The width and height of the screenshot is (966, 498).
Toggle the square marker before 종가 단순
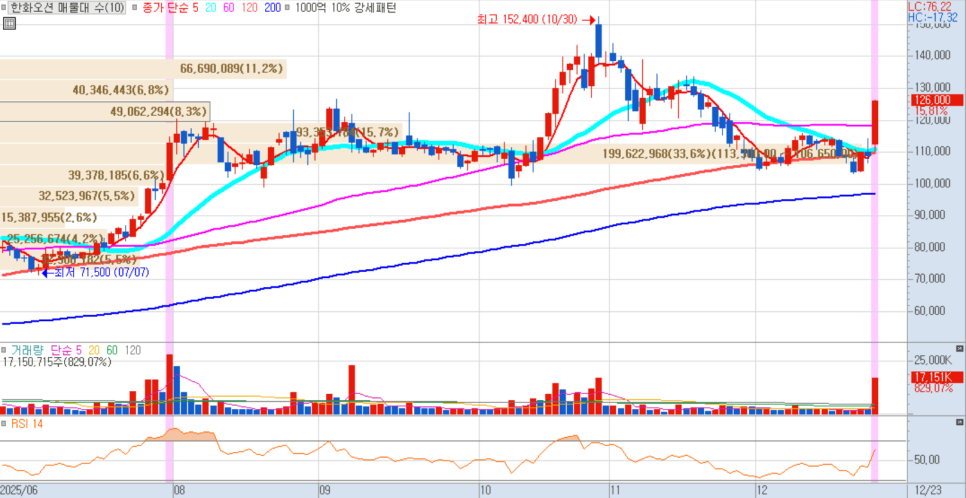click(135, 8)
